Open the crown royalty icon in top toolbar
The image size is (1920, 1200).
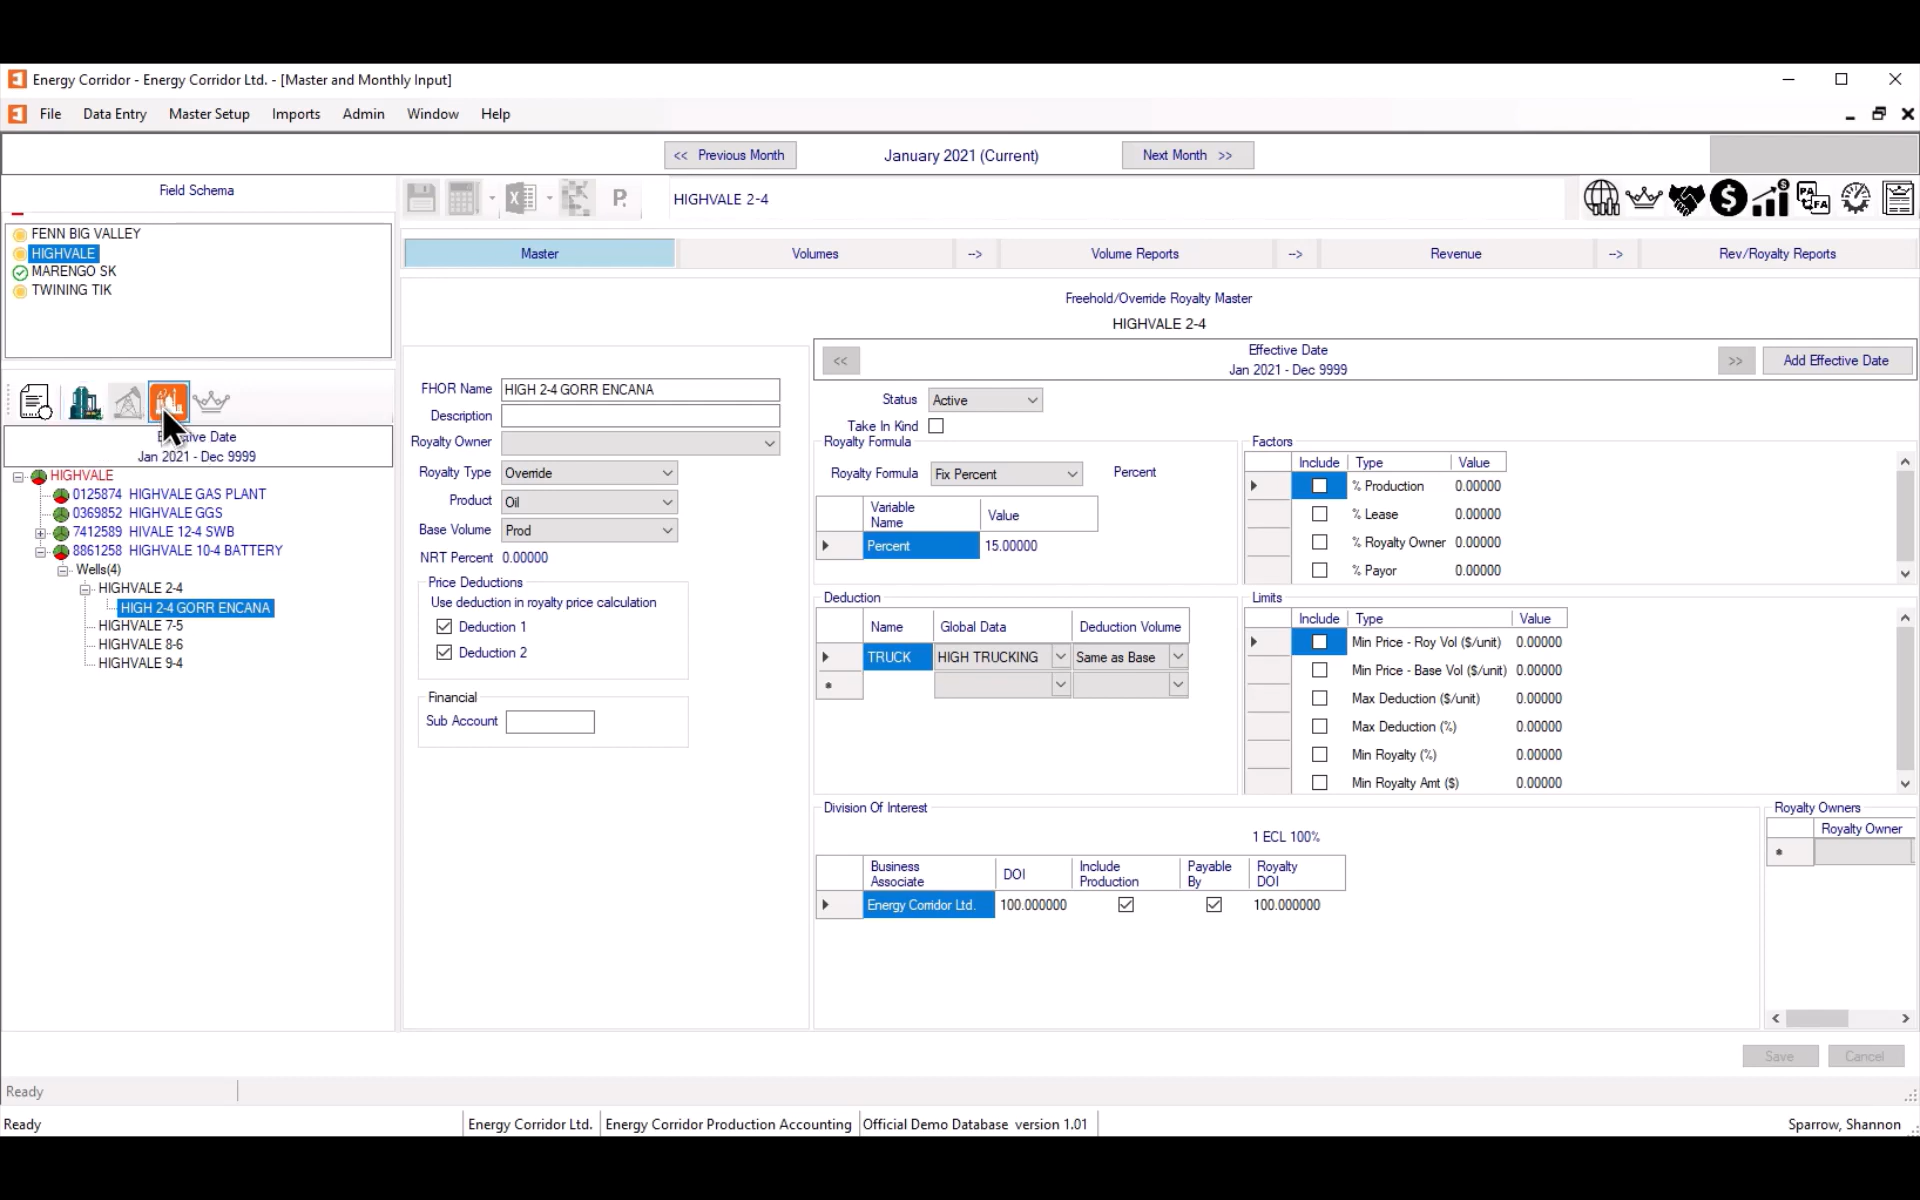[x=1644, y=198]
